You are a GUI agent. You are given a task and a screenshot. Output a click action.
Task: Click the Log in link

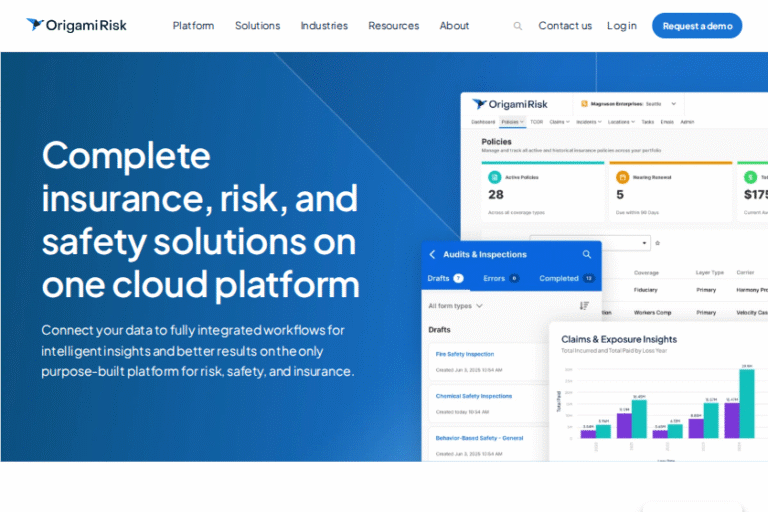click(621, 26)
